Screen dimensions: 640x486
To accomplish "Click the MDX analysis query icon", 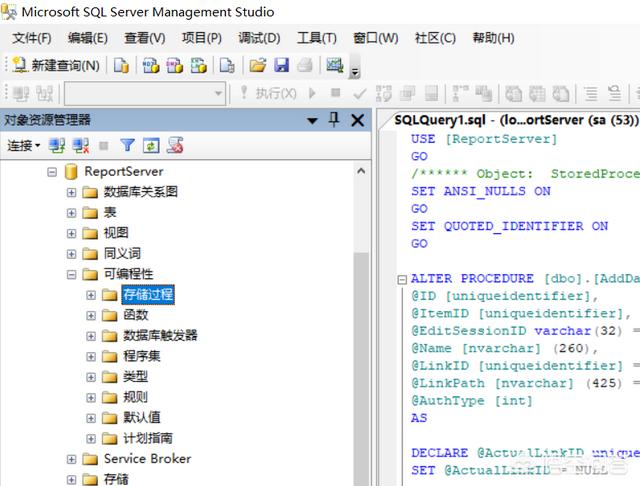I will pyautogui.click(x=151, y=65).
